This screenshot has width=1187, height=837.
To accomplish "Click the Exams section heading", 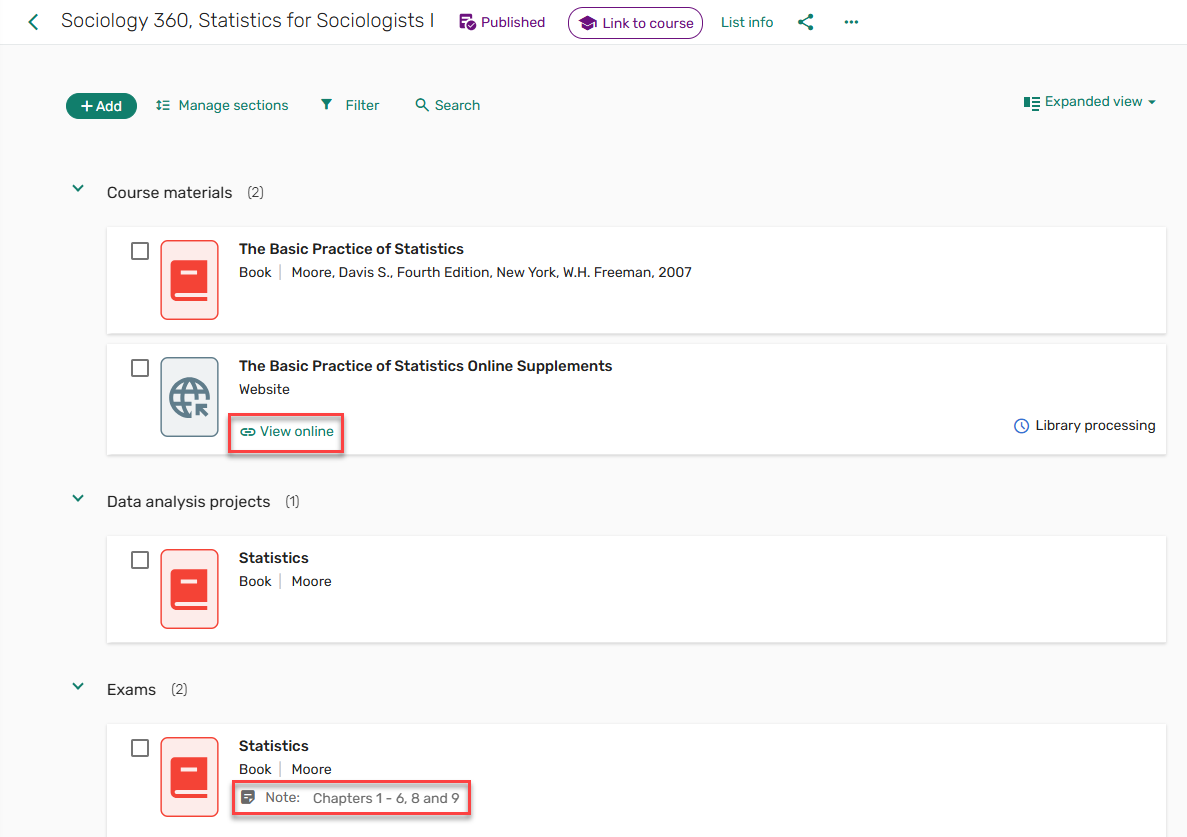I will [x=131, y=689].
